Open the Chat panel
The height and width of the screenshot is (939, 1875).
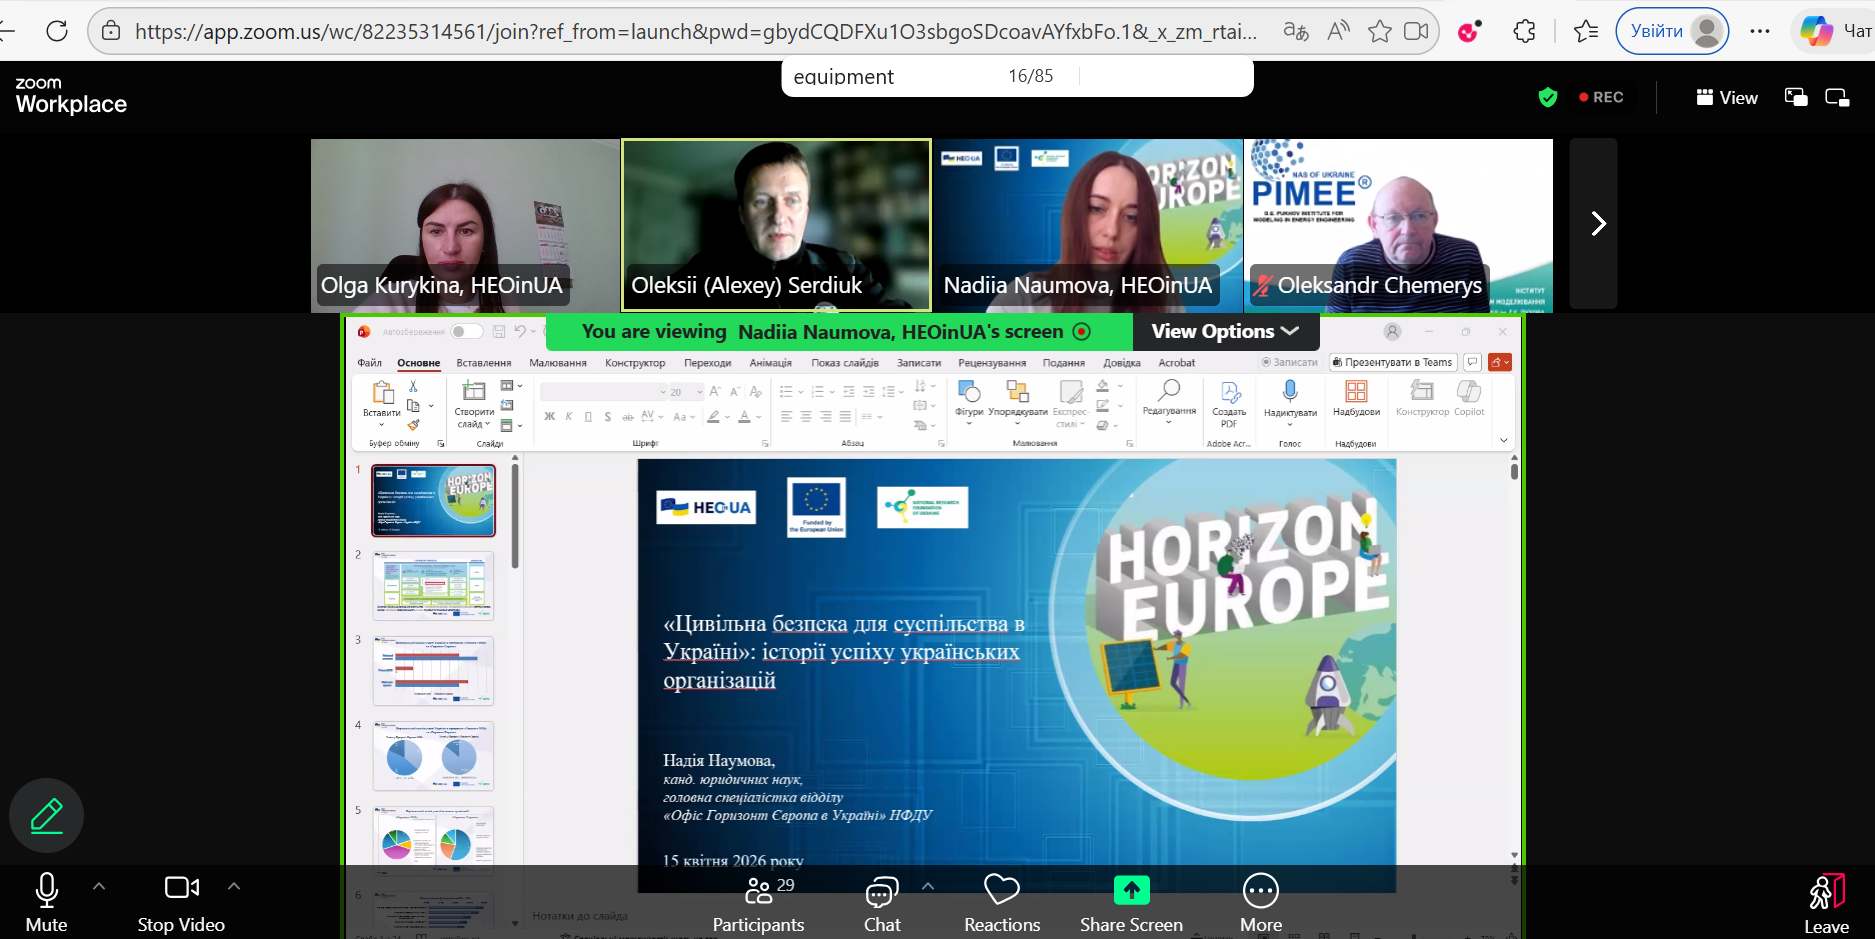click(881, 903)
